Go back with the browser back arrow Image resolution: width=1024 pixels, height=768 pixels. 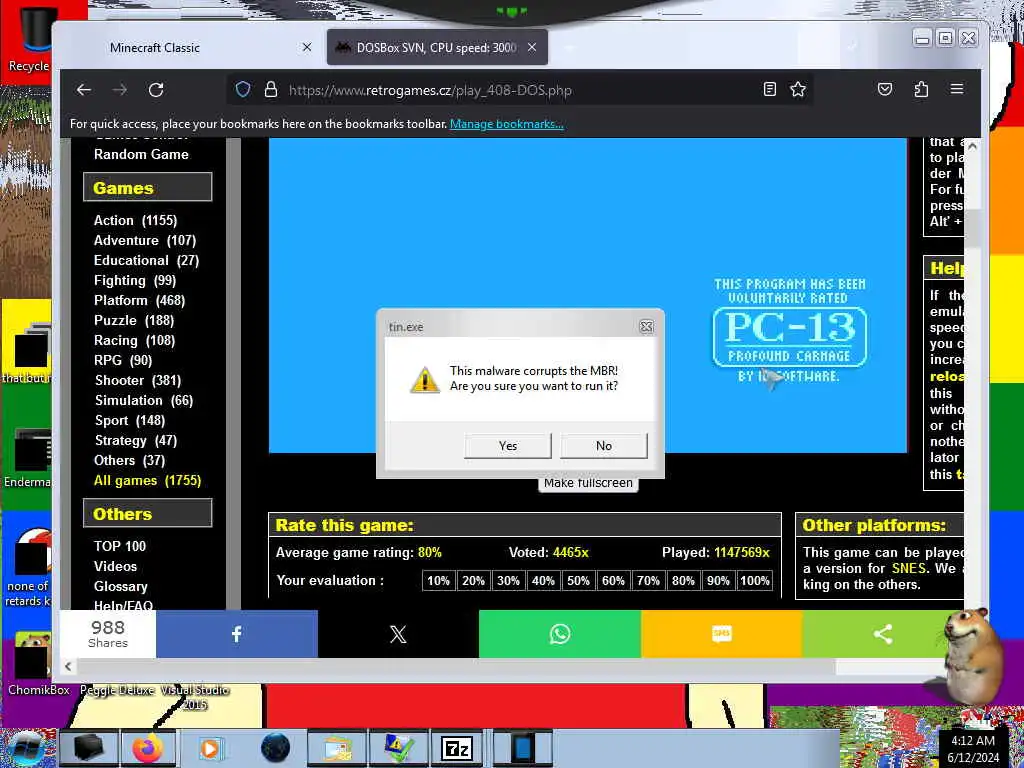[x=84, y=89]
